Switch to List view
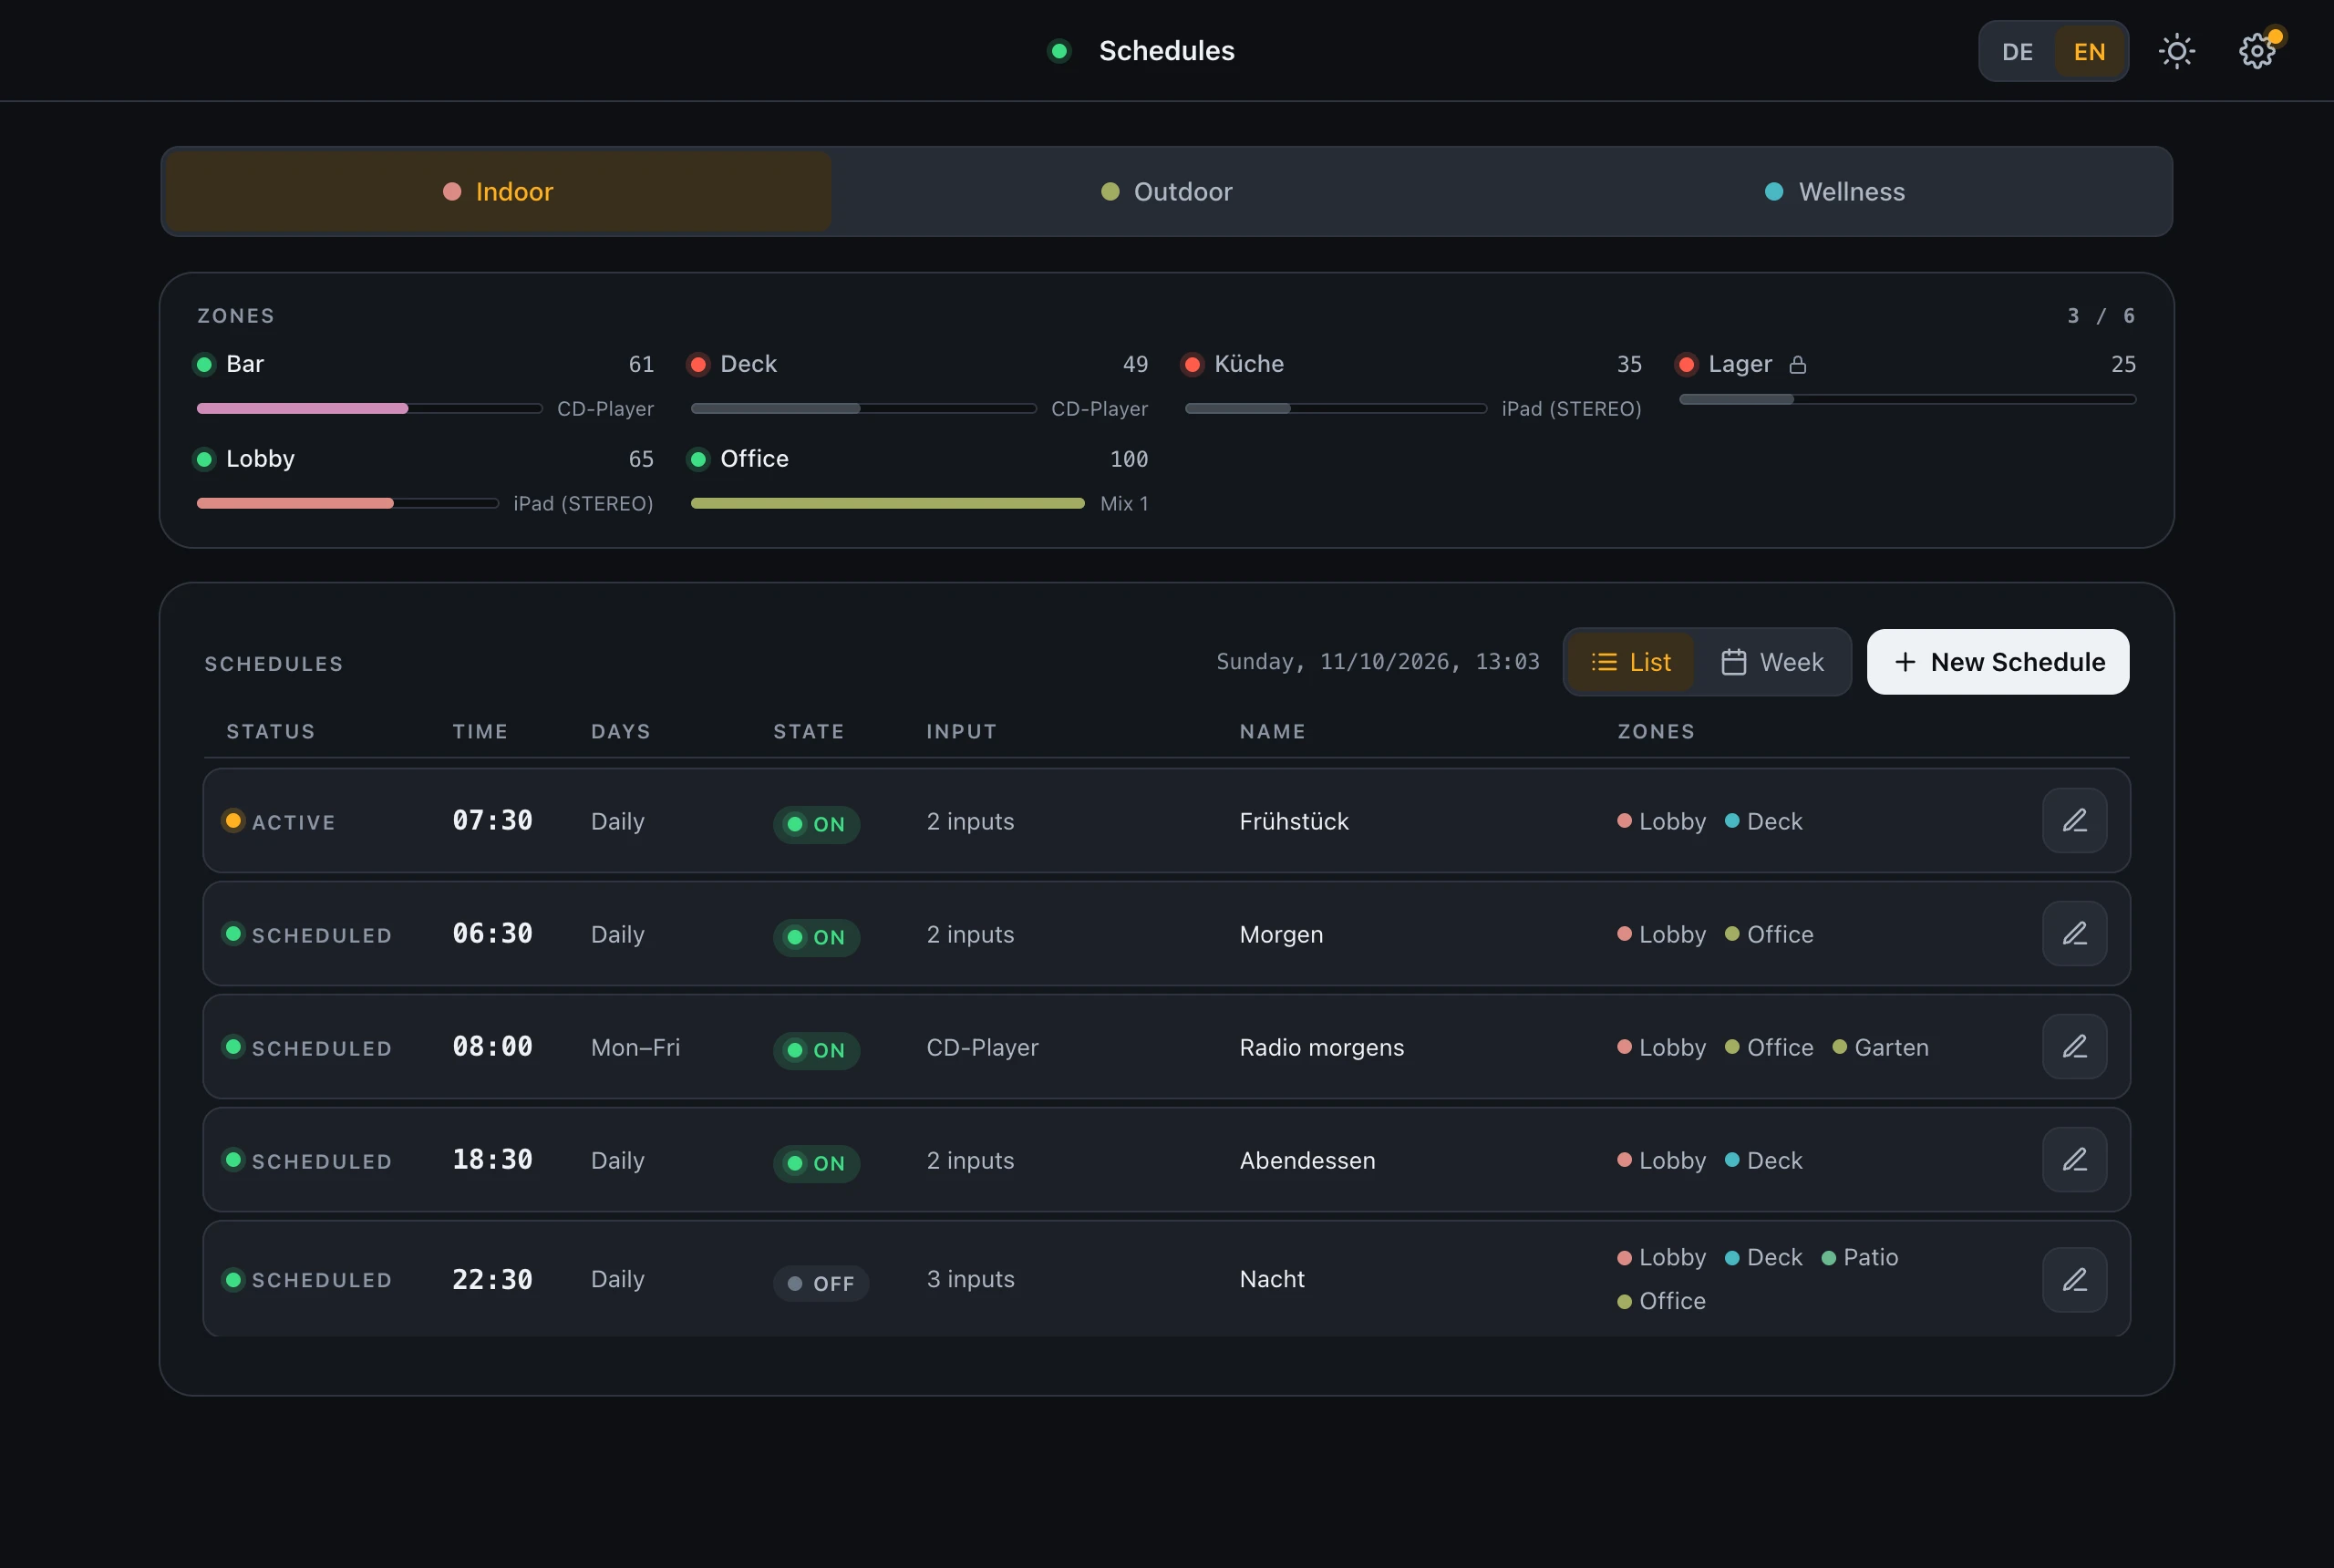2334x1568 pixels. (1630, 662)
